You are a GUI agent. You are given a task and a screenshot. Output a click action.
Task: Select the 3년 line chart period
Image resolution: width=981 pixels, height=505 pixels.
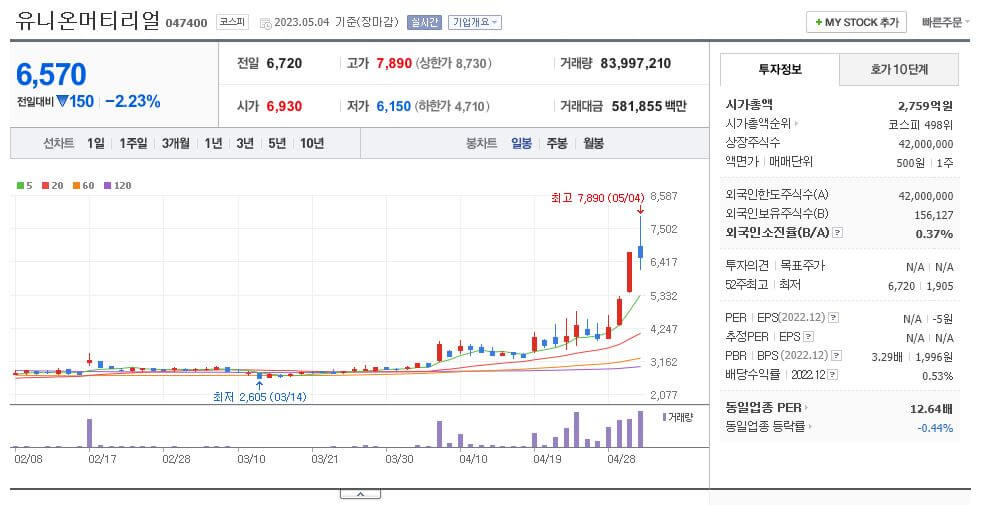click(245, 143)
